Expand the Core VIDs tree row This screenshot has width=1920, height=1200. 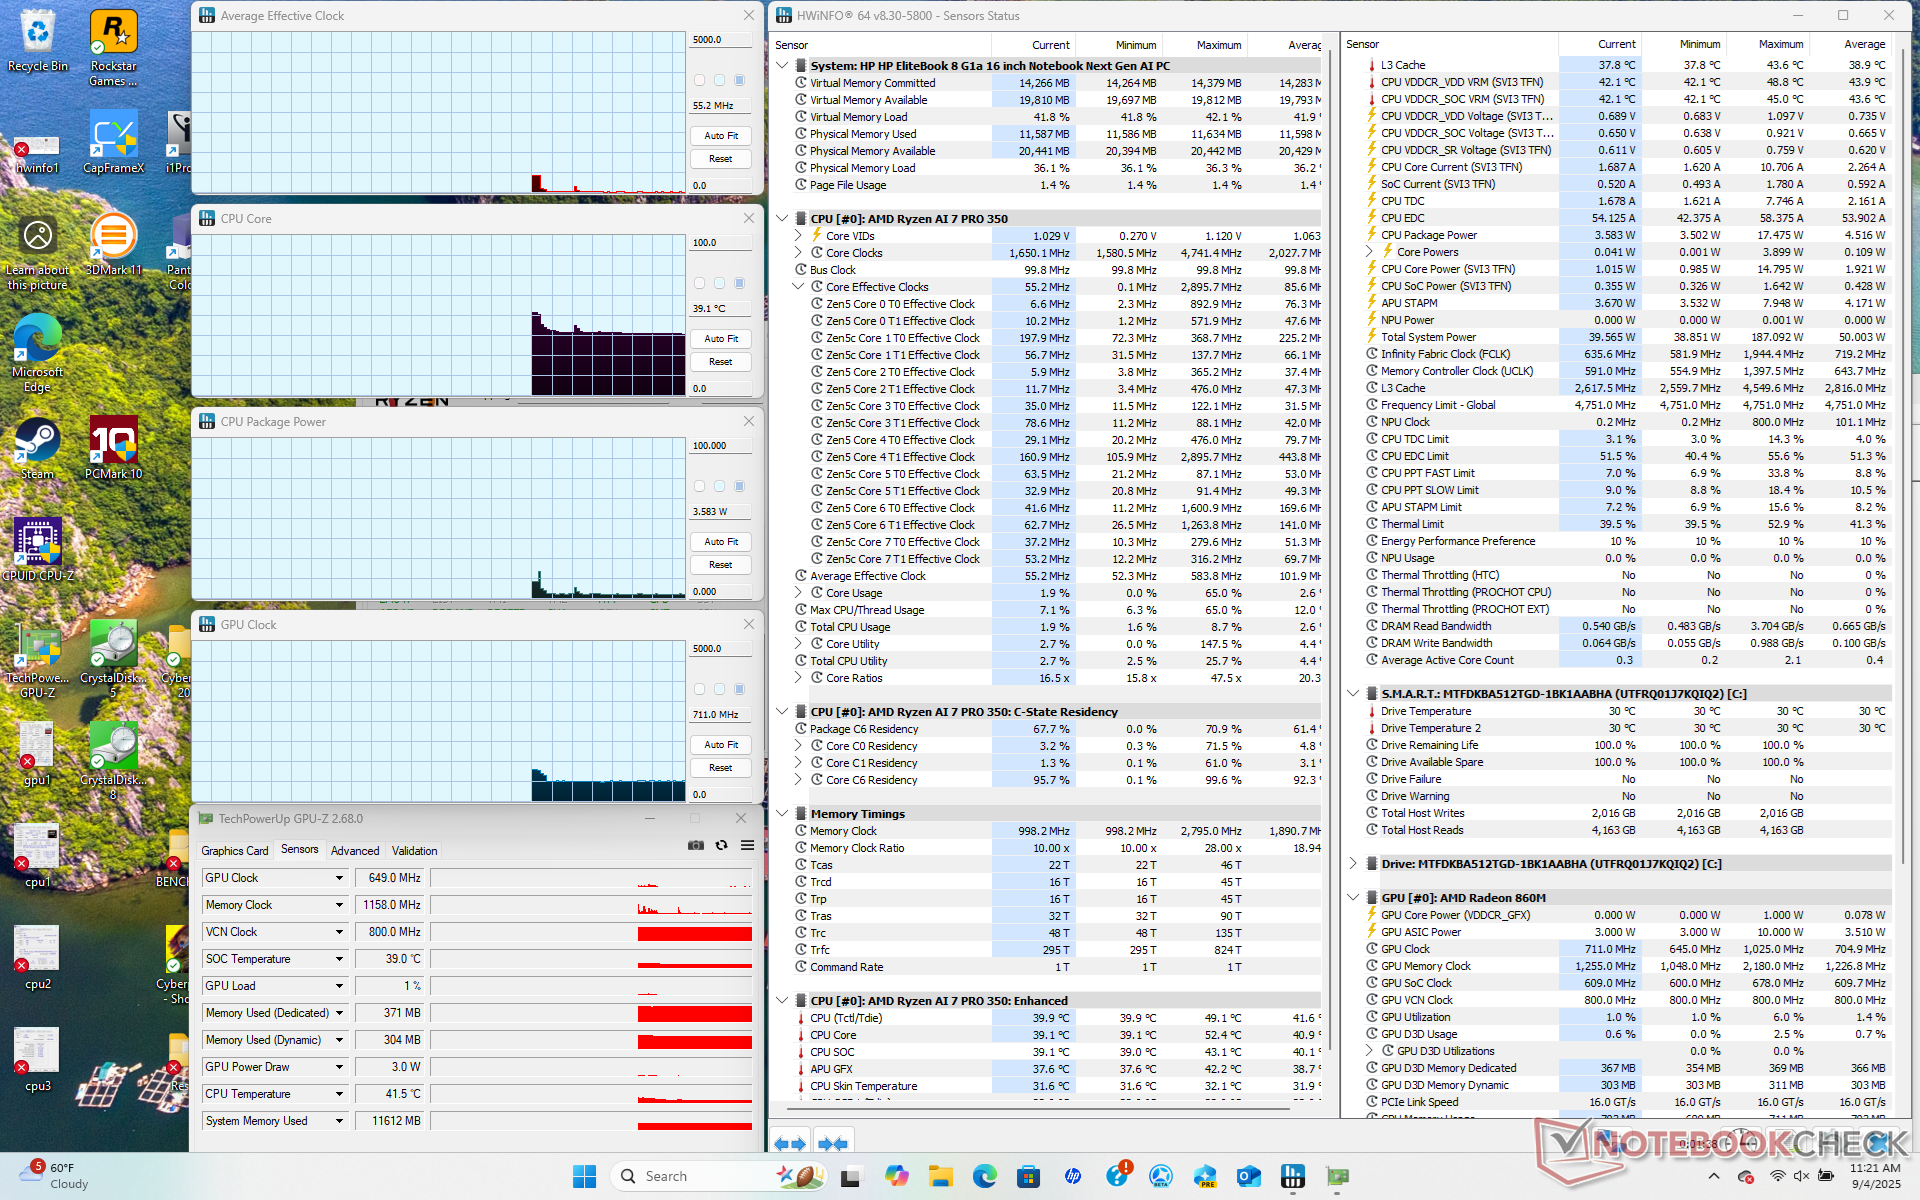tap(798, 236)
